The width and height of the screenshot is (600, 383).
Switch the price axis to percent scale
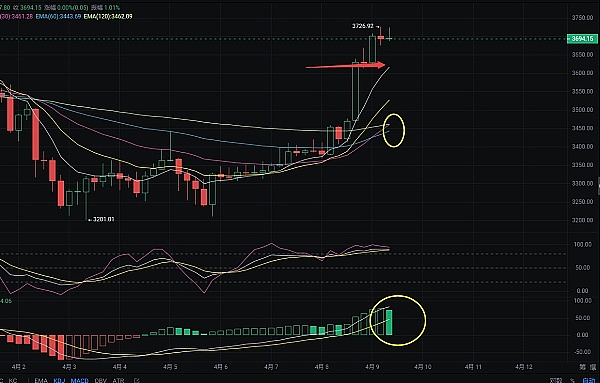click(x=572, y=381)
